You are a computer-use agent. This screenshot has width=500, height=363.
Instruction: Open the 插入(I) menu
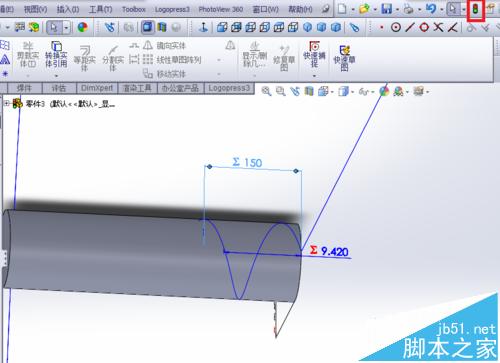pyautogui.click(x=68, y=9)
